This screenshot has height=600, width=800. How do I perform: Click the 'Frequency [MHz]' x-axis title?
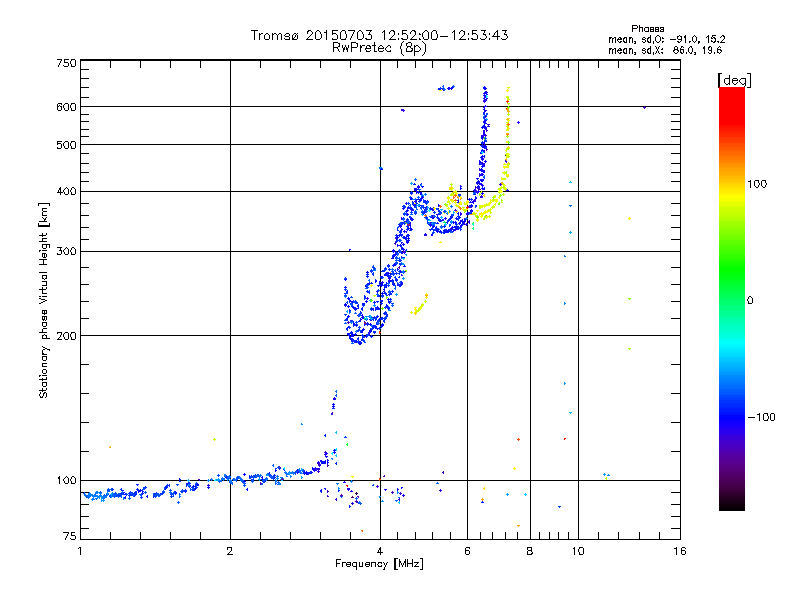pos(379,564)
